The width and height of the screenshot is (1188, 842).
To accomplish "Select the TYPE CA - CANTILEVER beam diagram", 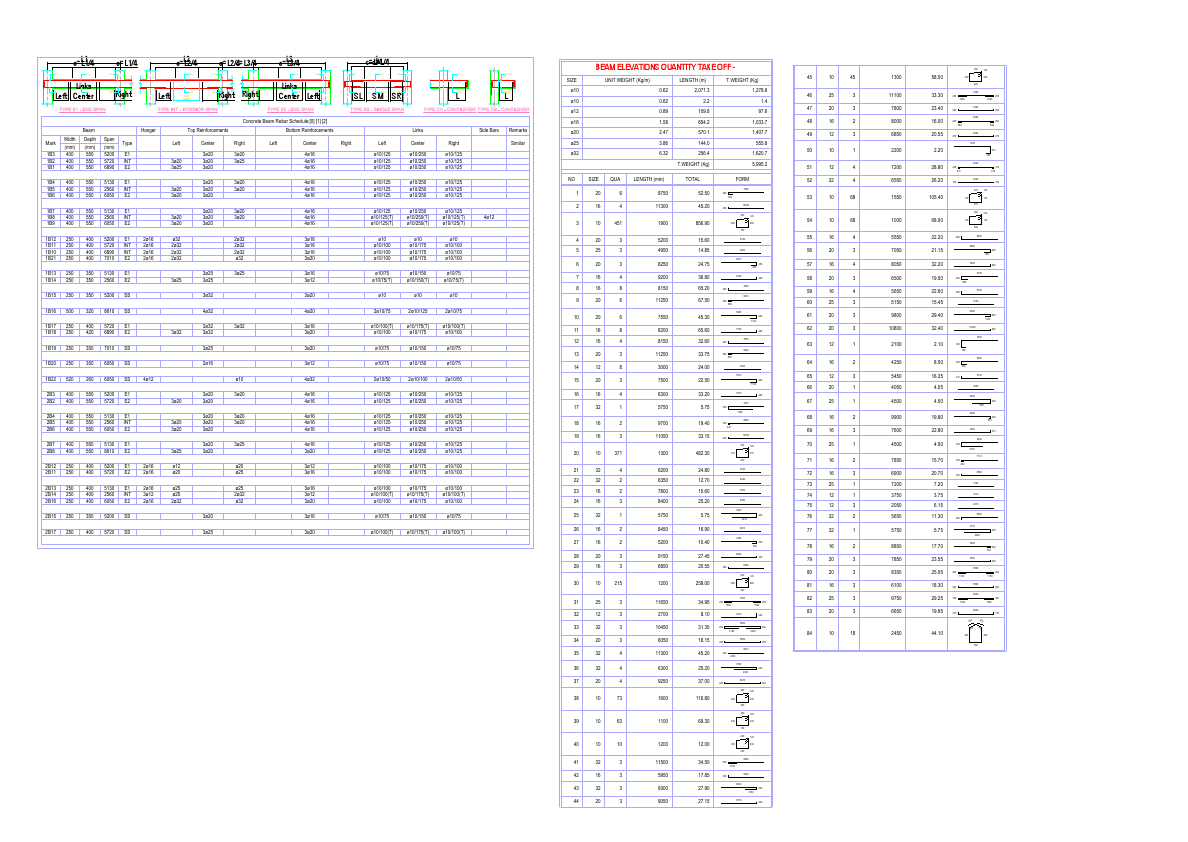I will (x=450, y=84).
